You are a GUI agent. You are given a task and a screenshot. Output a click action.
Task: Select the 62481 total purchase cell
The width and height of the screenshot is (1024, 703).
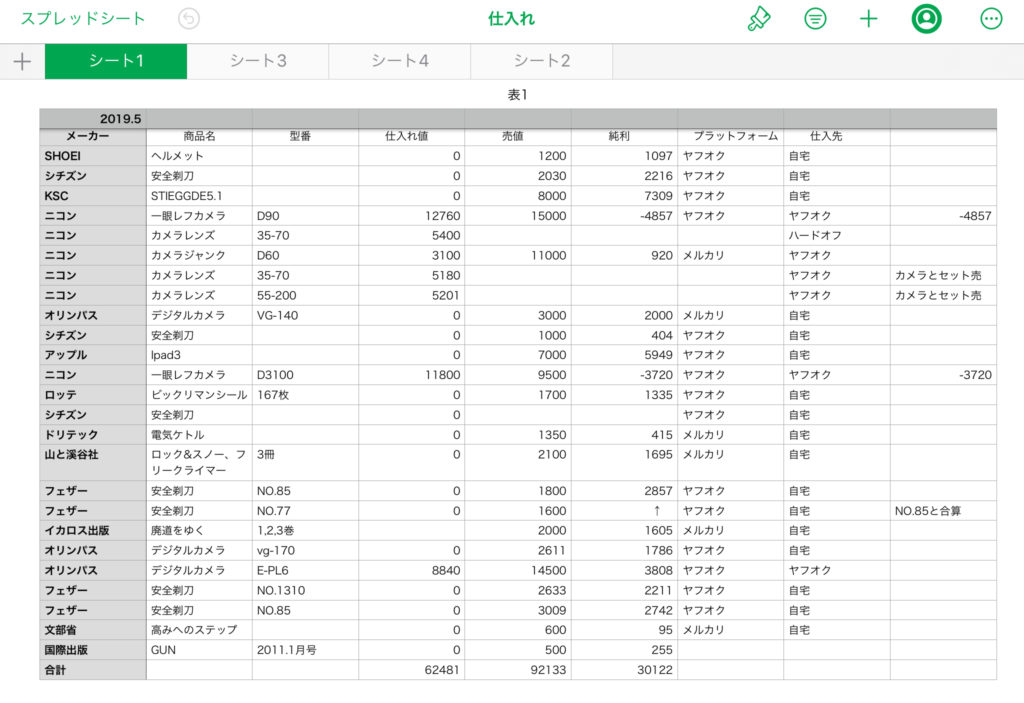click(x=411, y=670)
